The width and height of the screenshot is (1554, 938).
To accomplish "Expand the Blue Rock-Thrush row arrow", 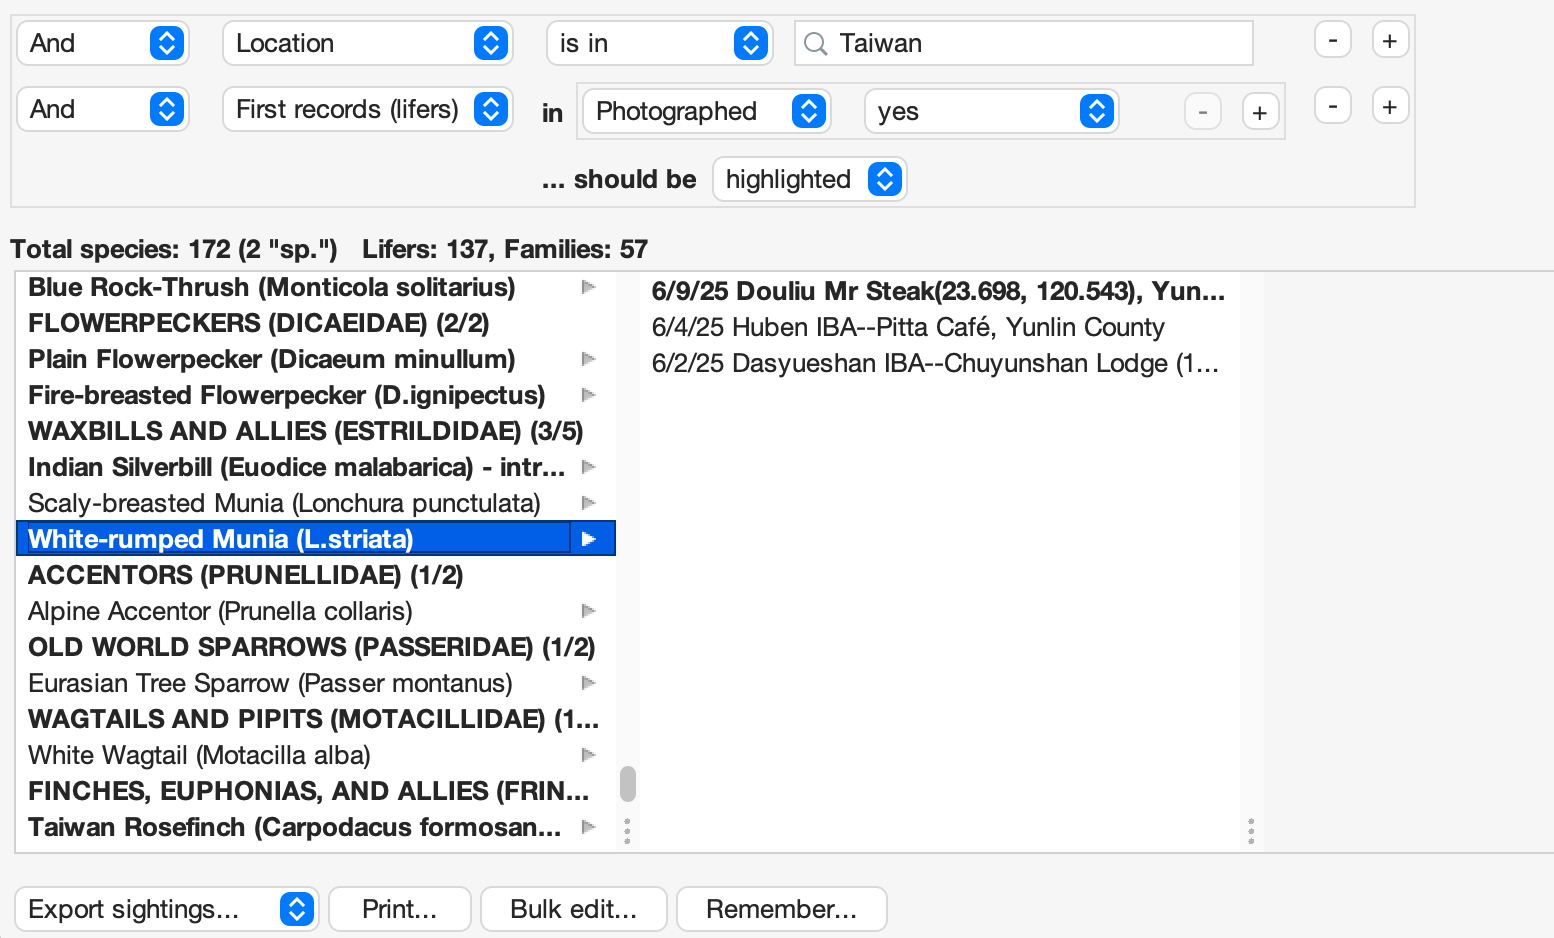I will pos(589,287).
